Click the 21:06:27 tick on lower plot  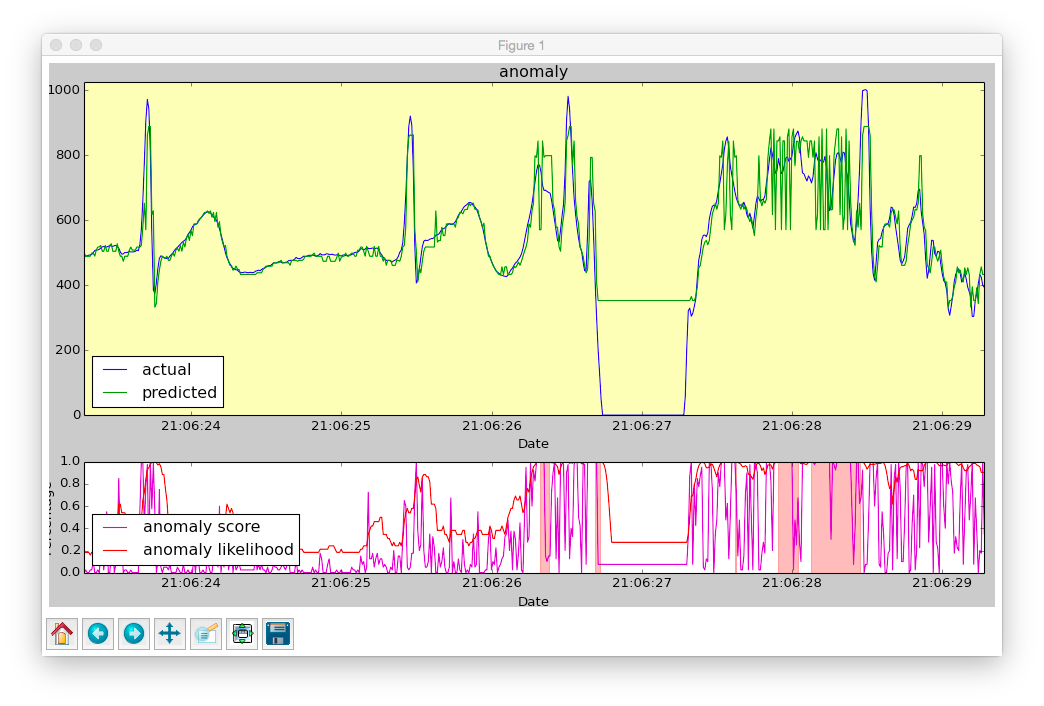642,583
